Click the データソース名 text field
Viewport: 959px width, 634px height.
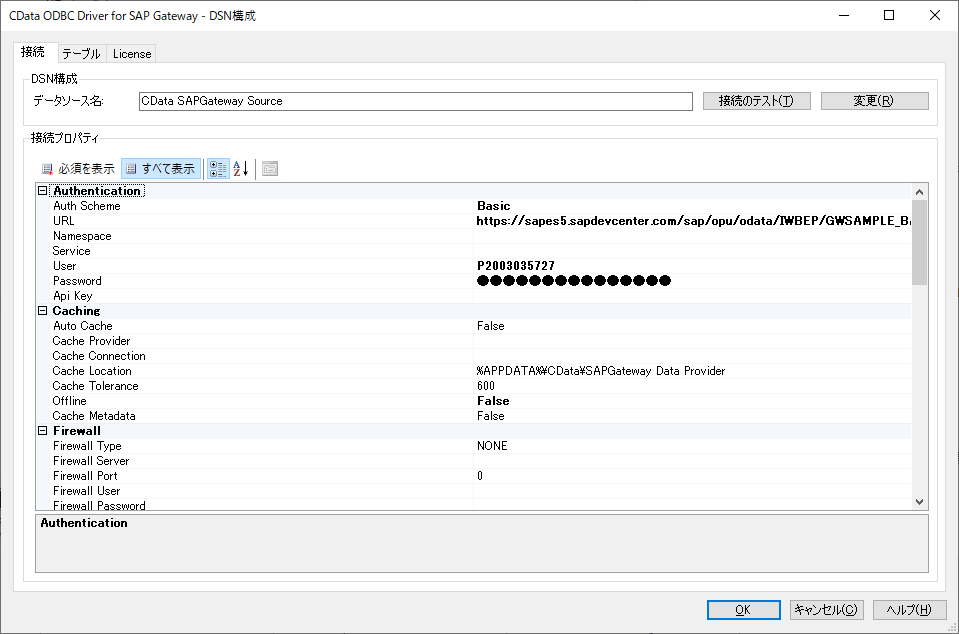coord(416,101)
